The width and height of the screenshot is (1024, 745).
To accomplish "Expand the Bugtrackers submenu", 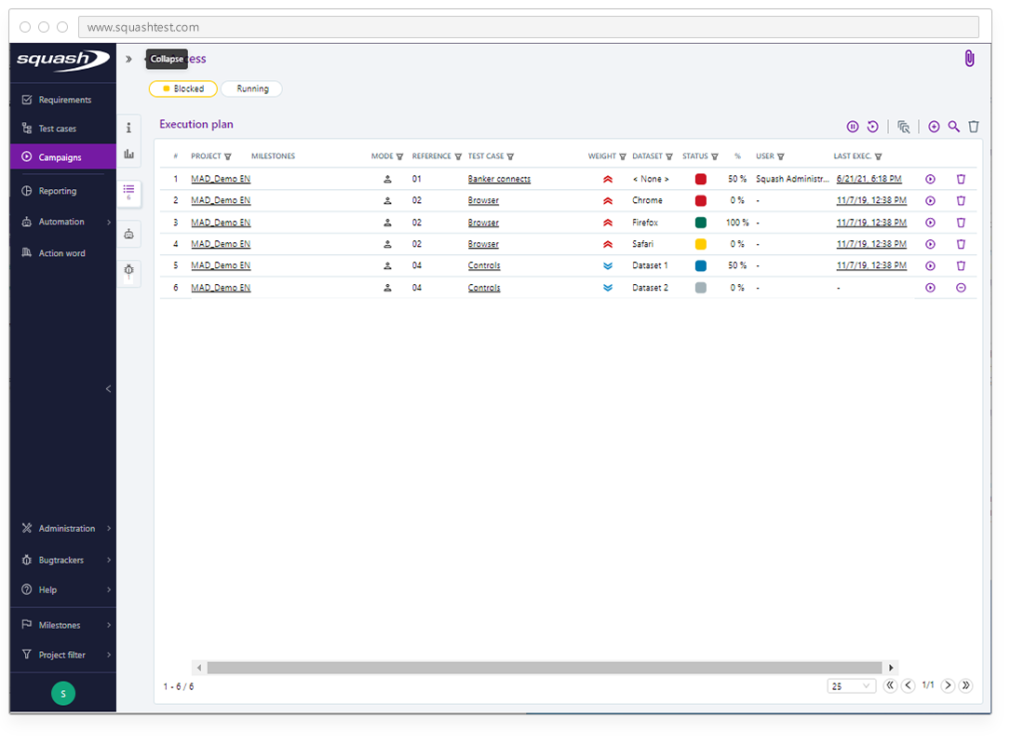I will (x=108, y=560).
